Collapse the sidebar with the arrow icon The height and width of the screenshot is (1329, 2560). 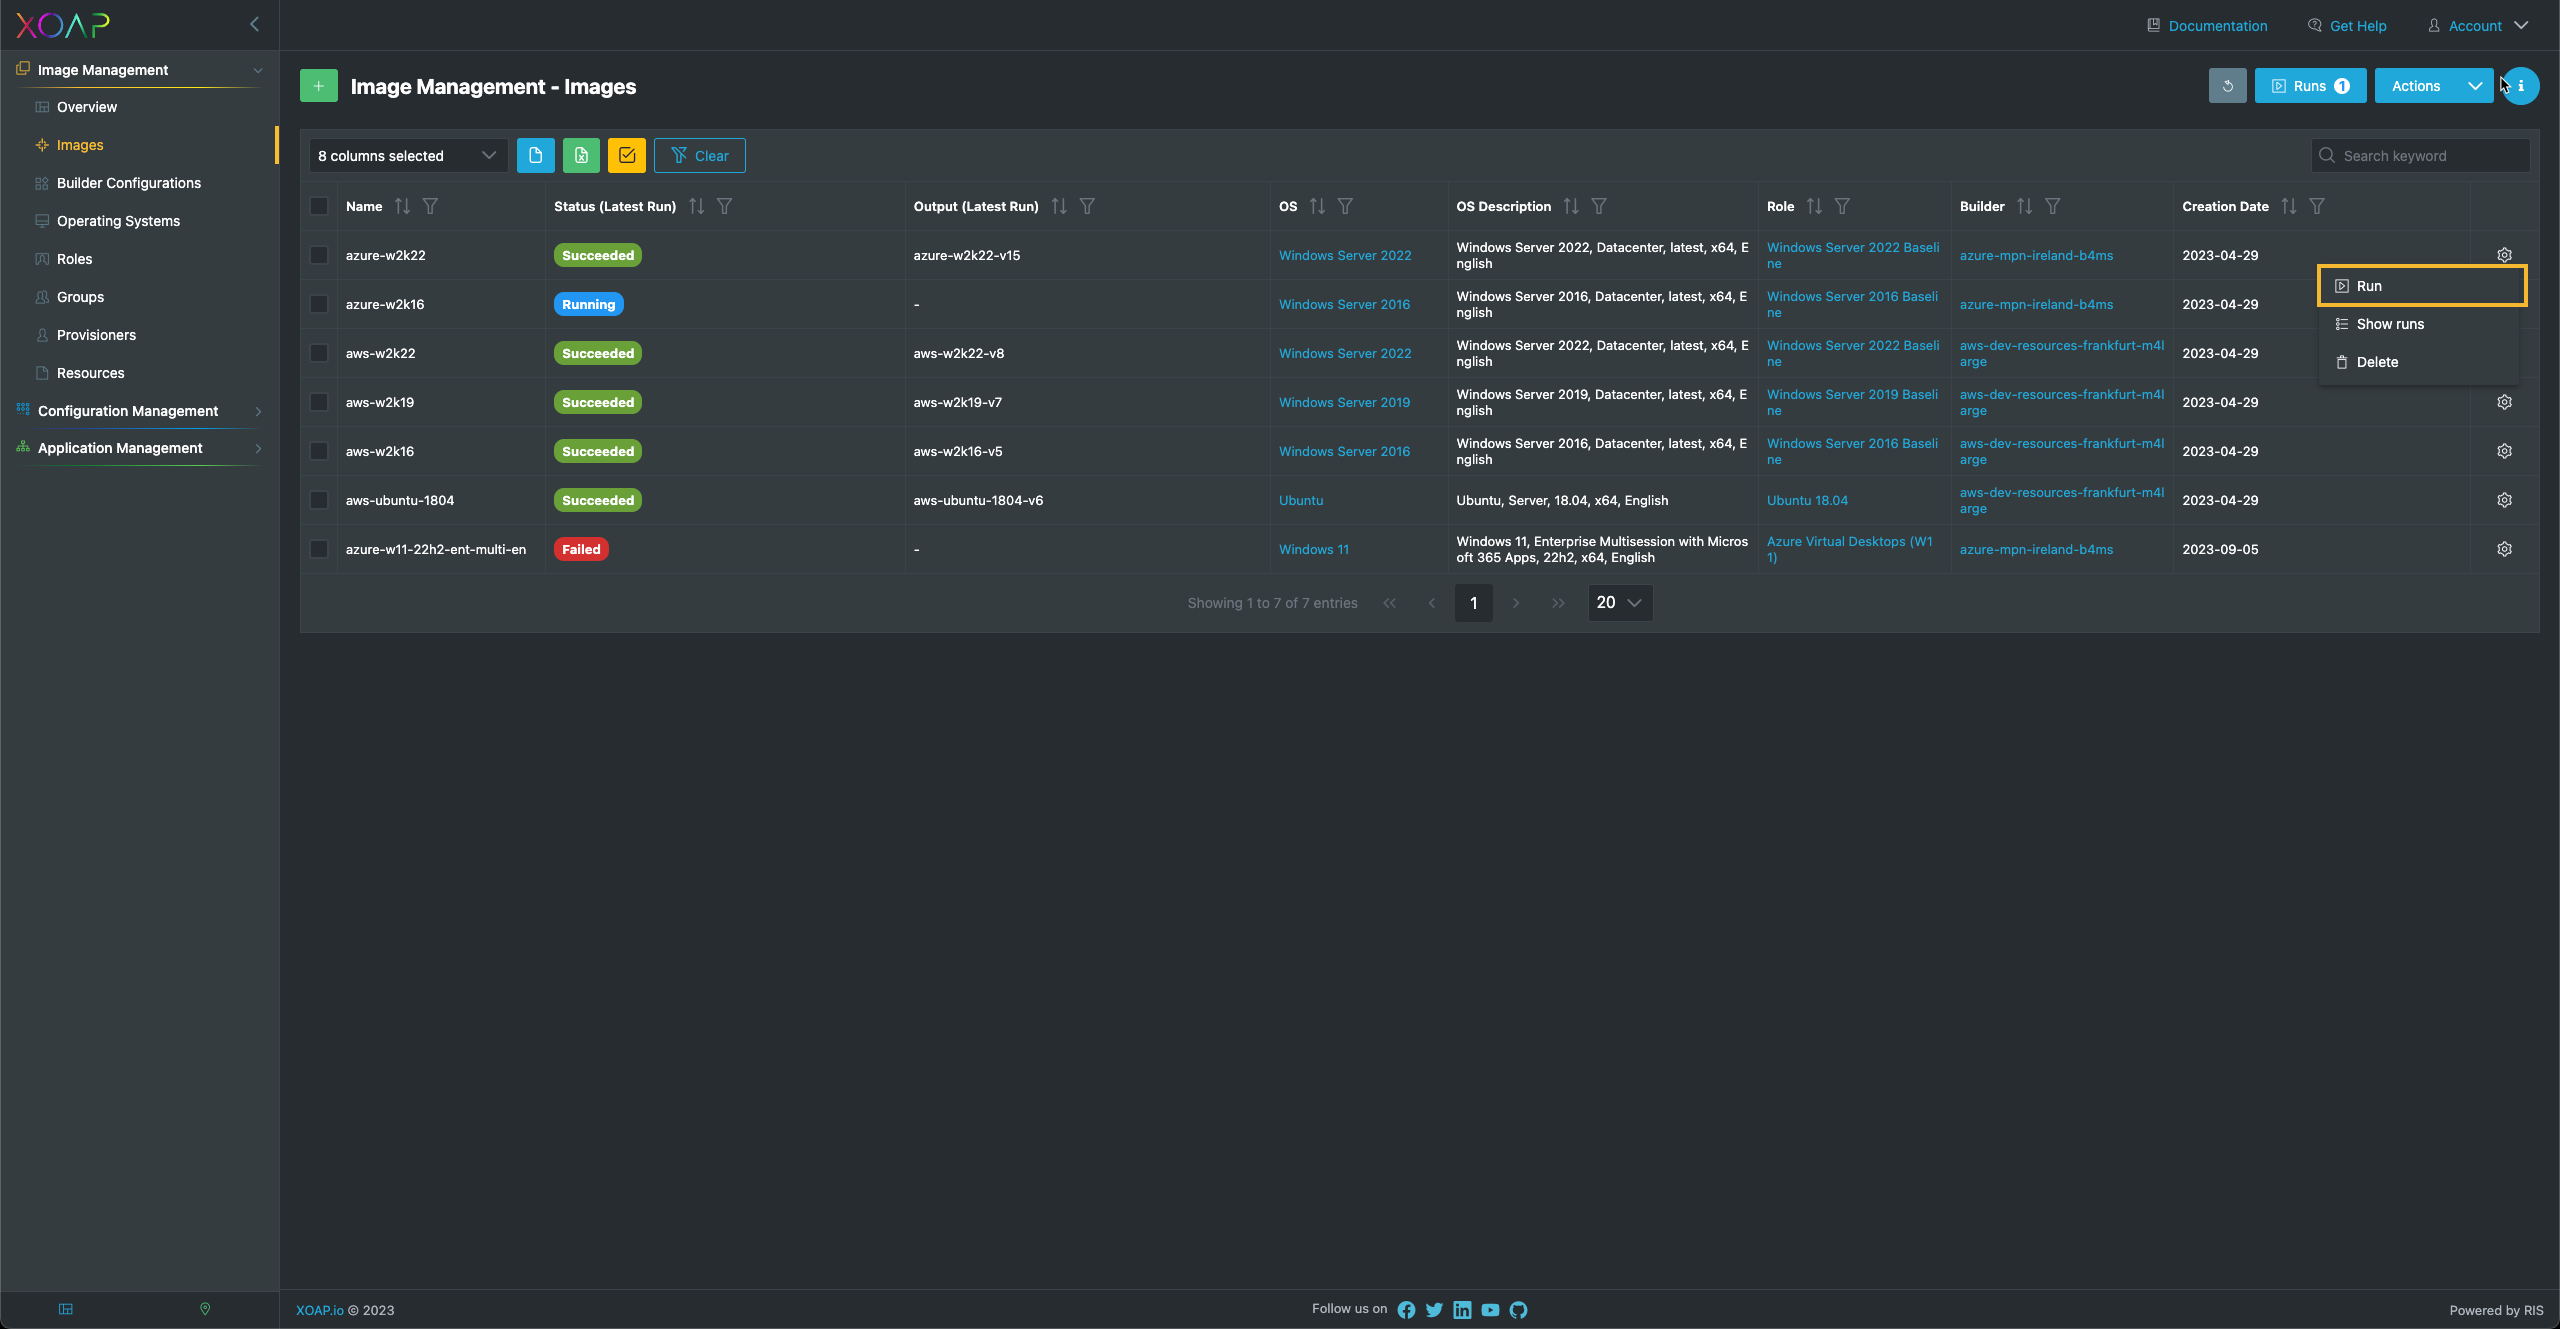click(x=254, y=24)
